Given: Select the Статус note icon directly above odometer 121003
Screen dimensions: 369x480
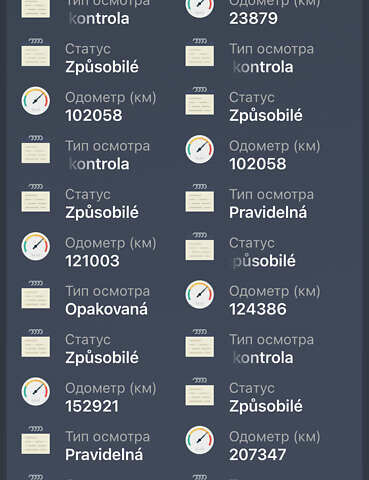Looking at the screenshot, I should 36,198.
